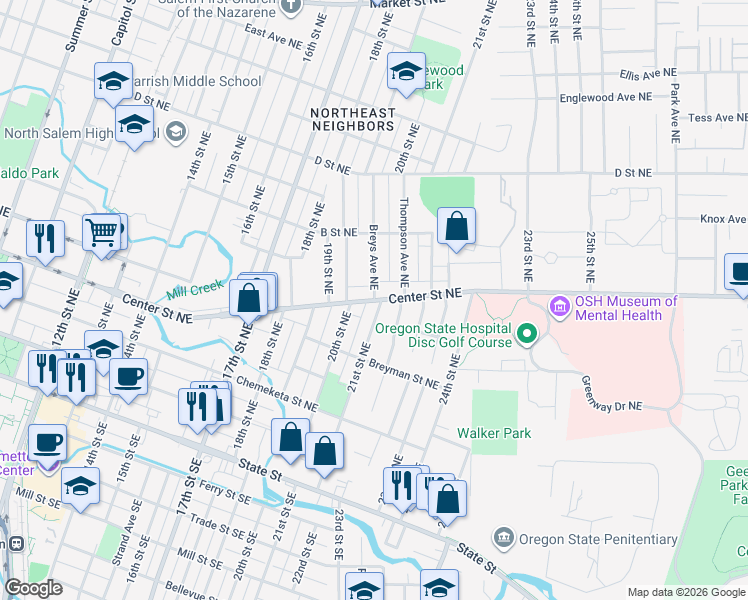Click the coffee cup marker above Mill St SE

tap(48, 445)
